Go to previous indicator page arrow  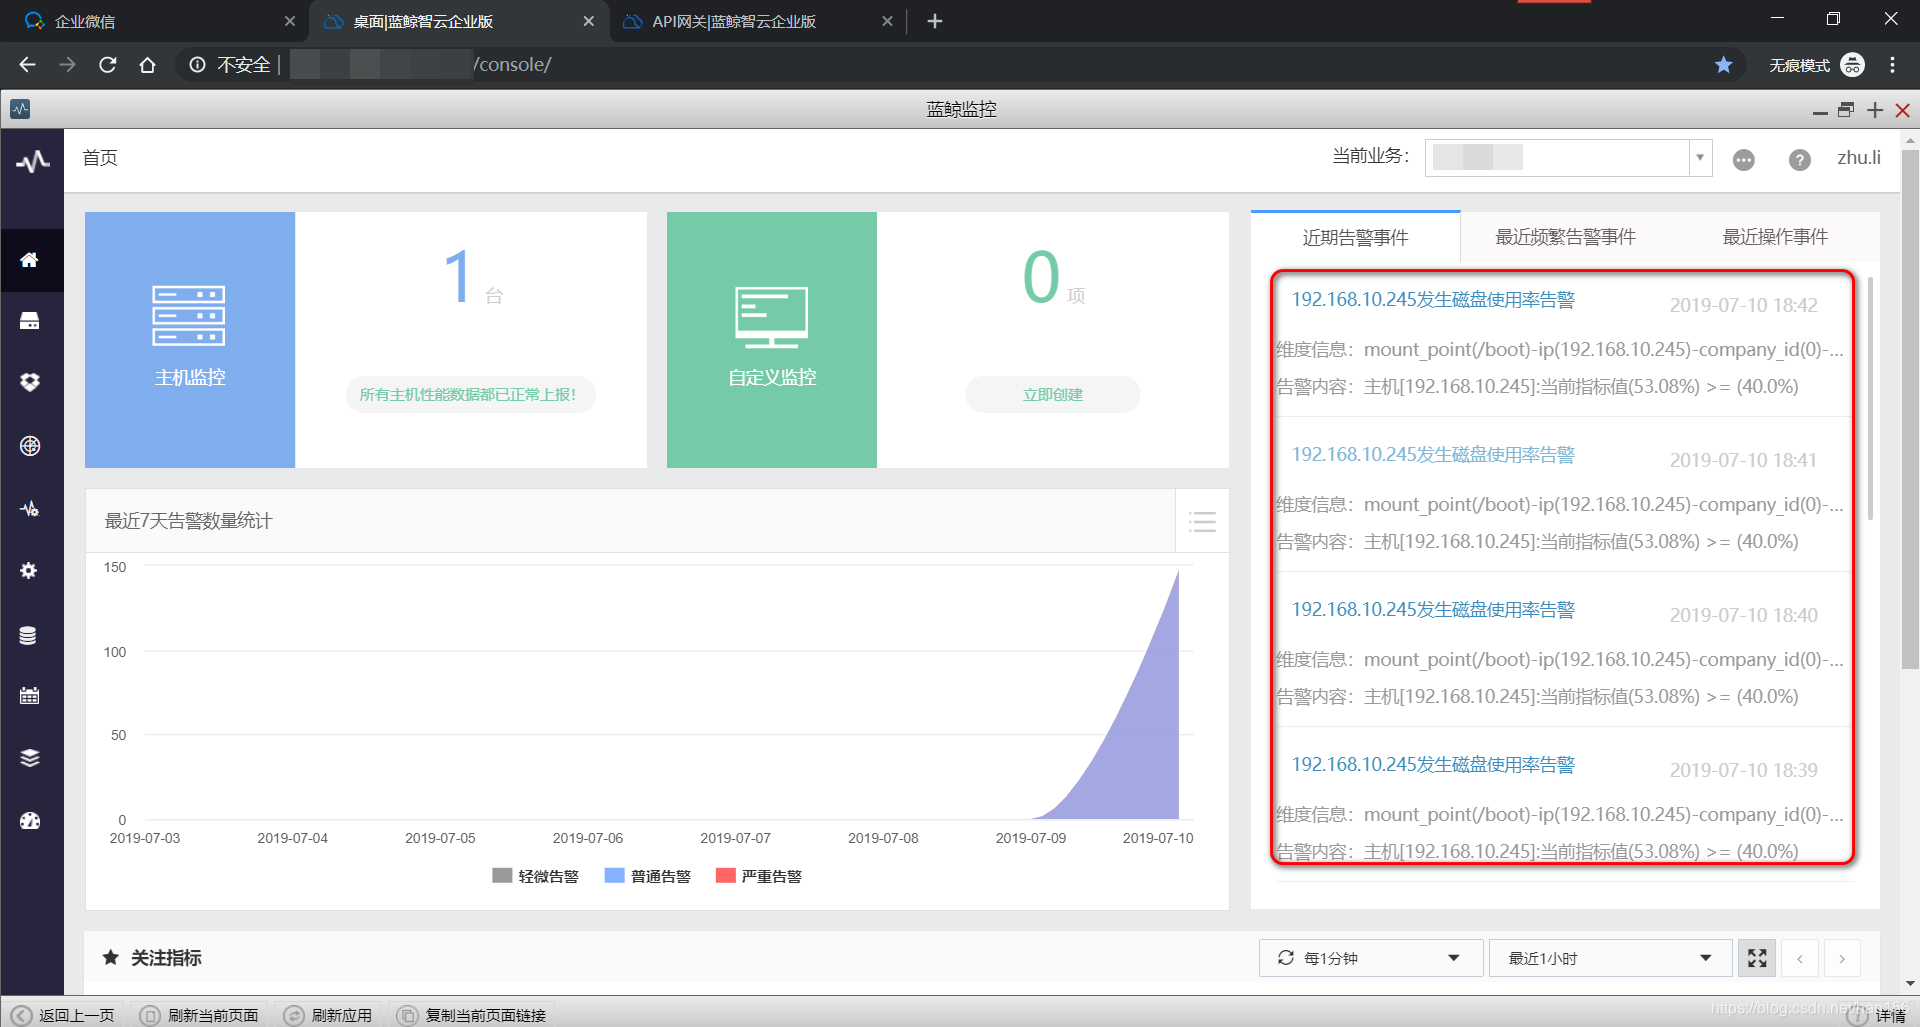[1800, 958]
